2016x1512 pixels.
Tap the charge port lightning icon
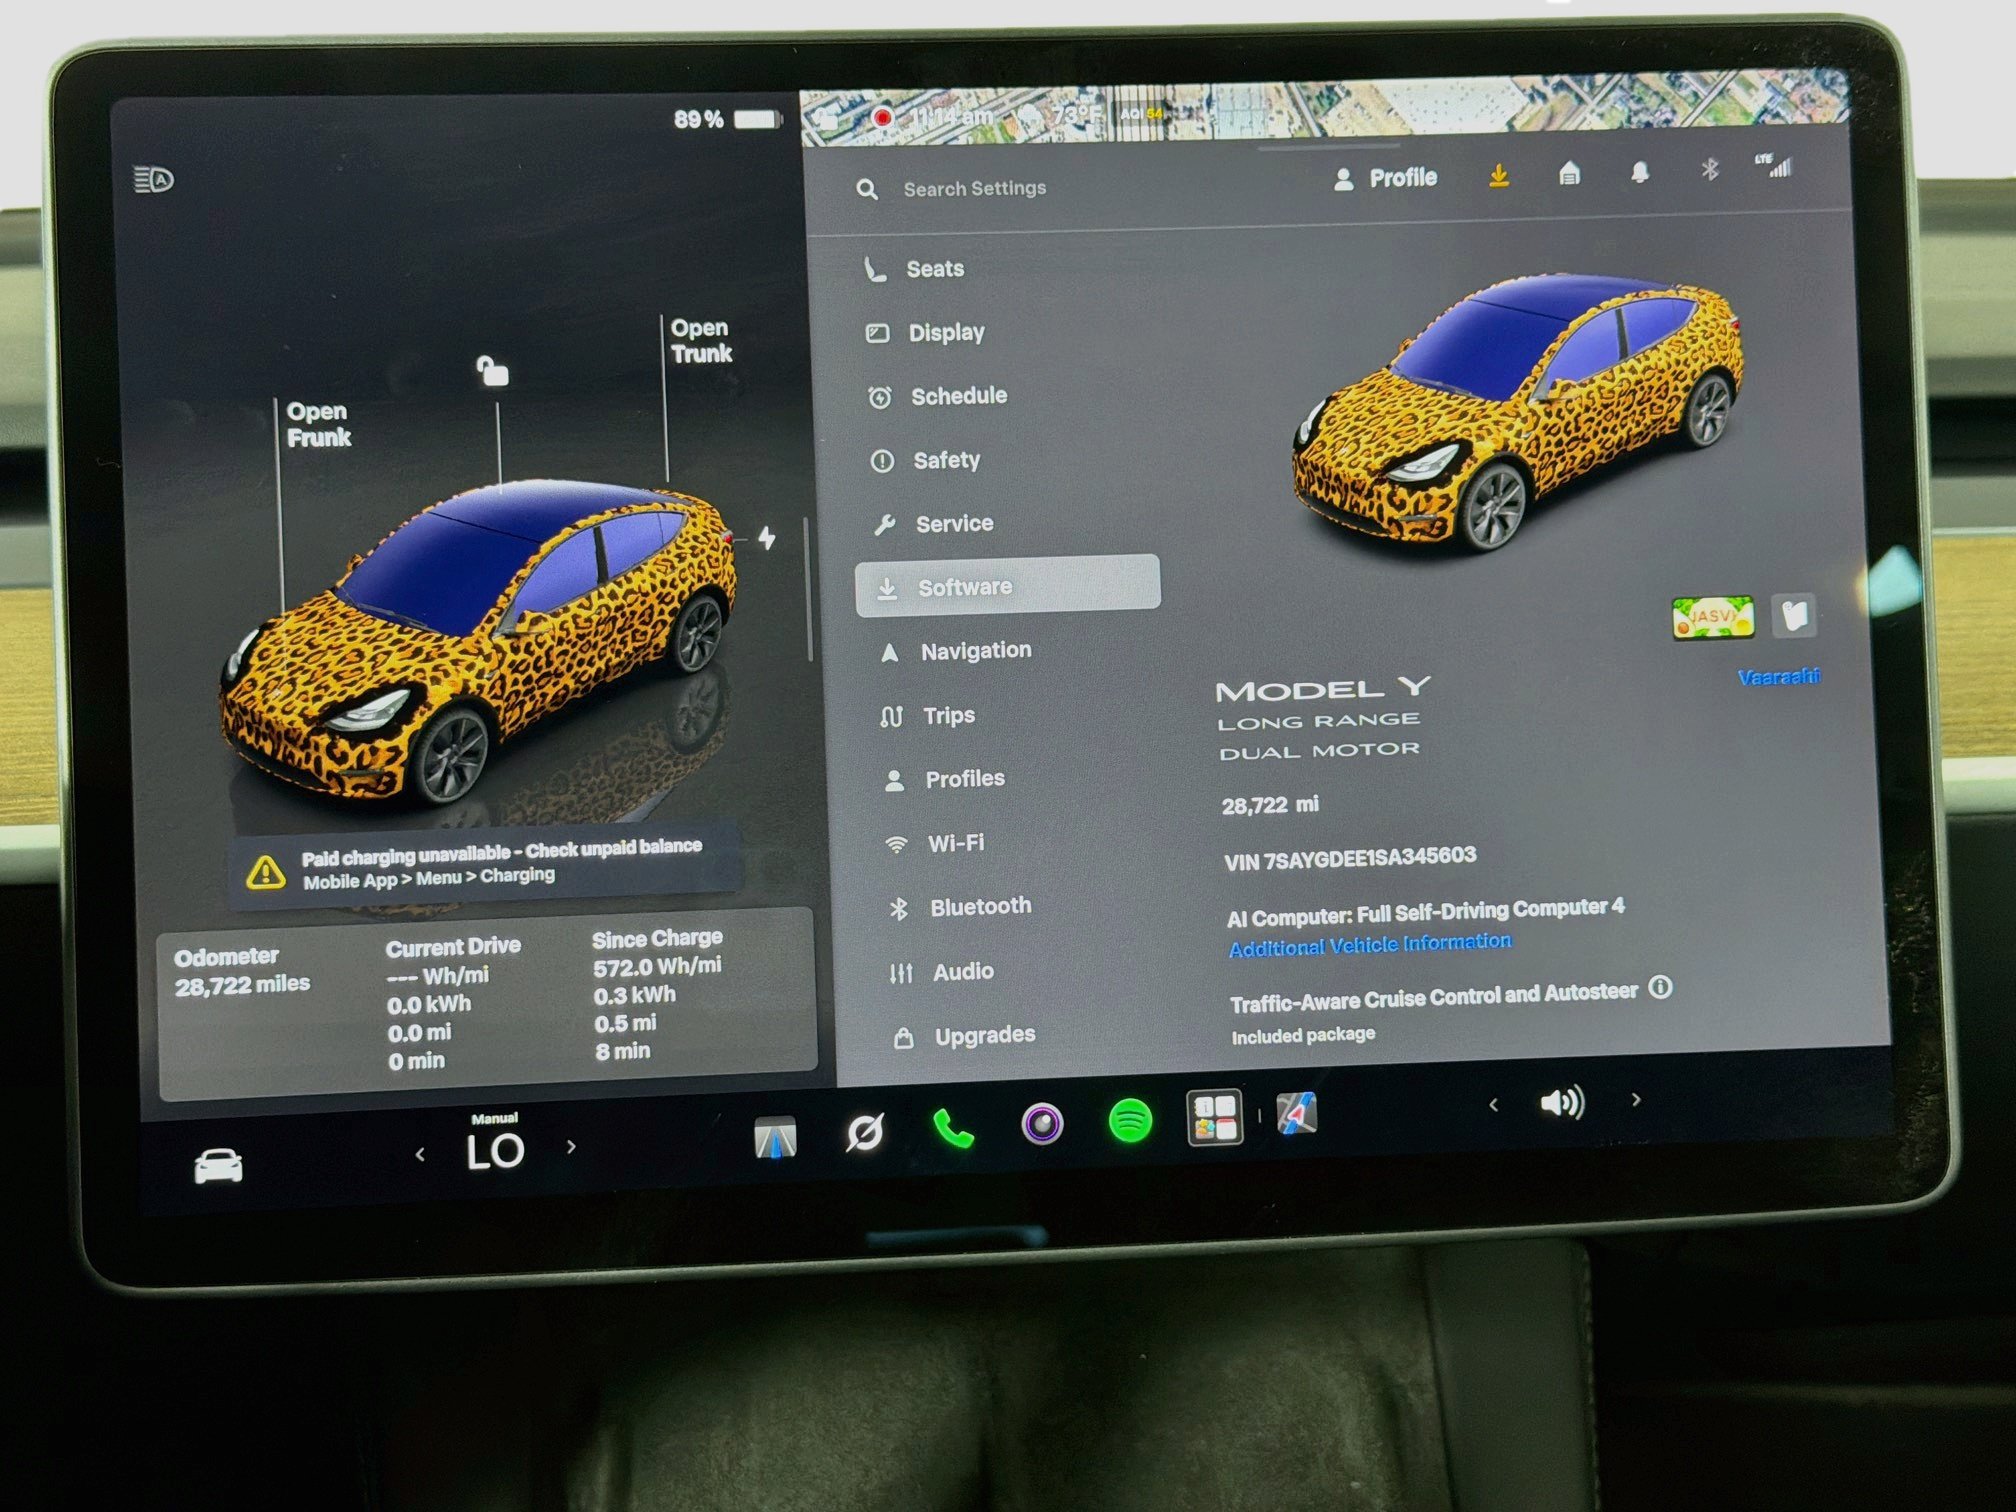[x=767, y=538]
